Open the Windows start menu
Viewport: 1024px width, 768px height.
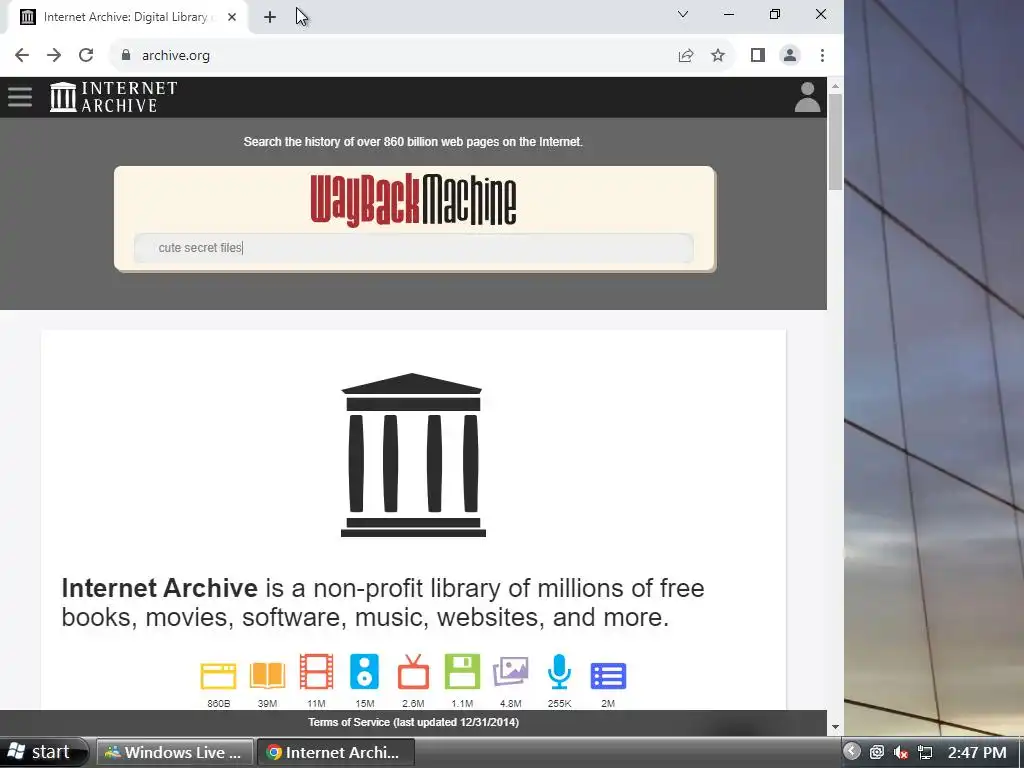43,752
